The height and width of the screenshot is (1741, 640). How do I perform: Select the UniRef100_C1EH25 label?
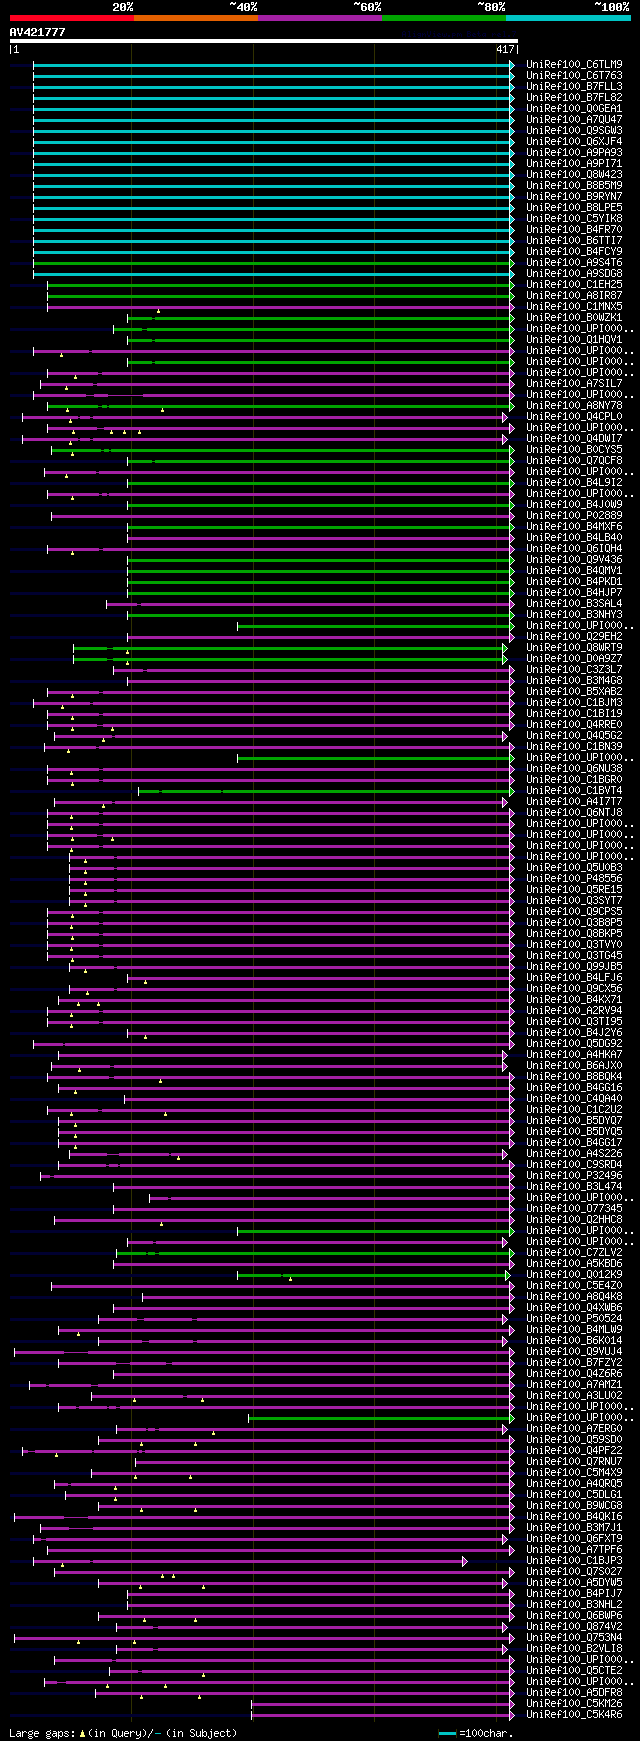pyautogui.click(x=574, y=285)
